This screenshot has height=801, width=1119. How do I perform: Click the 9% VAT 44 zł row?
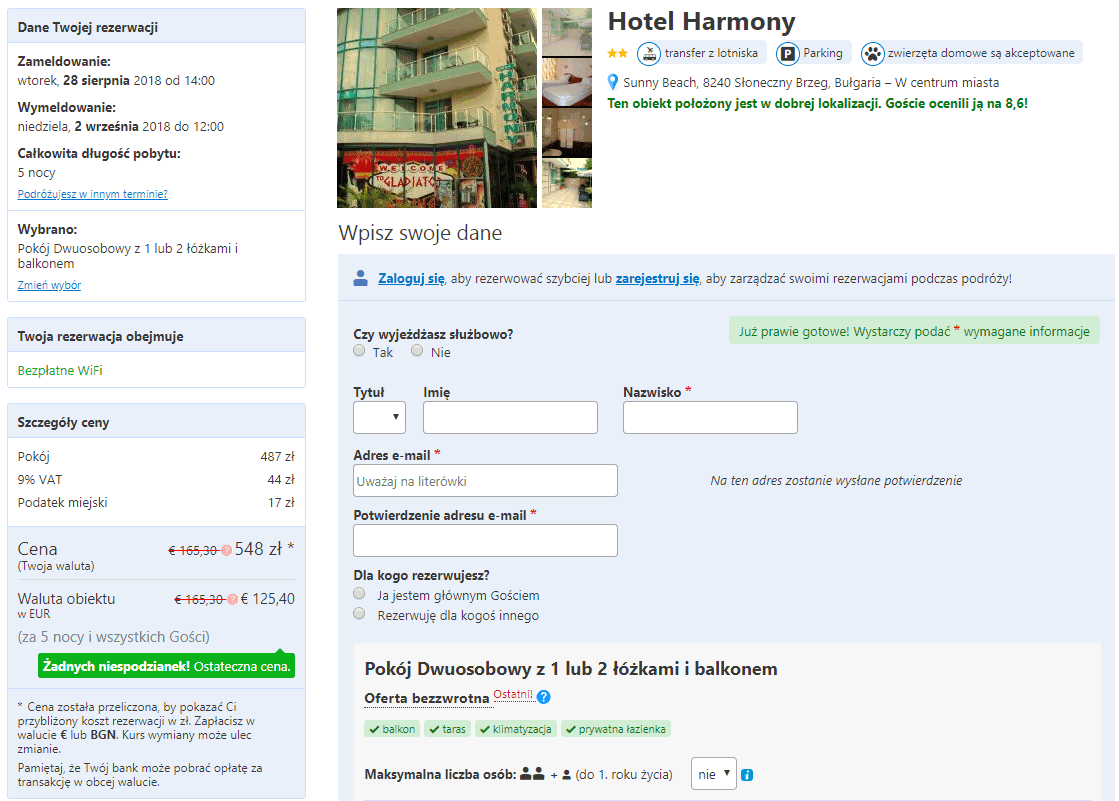[x=156, y=480]
